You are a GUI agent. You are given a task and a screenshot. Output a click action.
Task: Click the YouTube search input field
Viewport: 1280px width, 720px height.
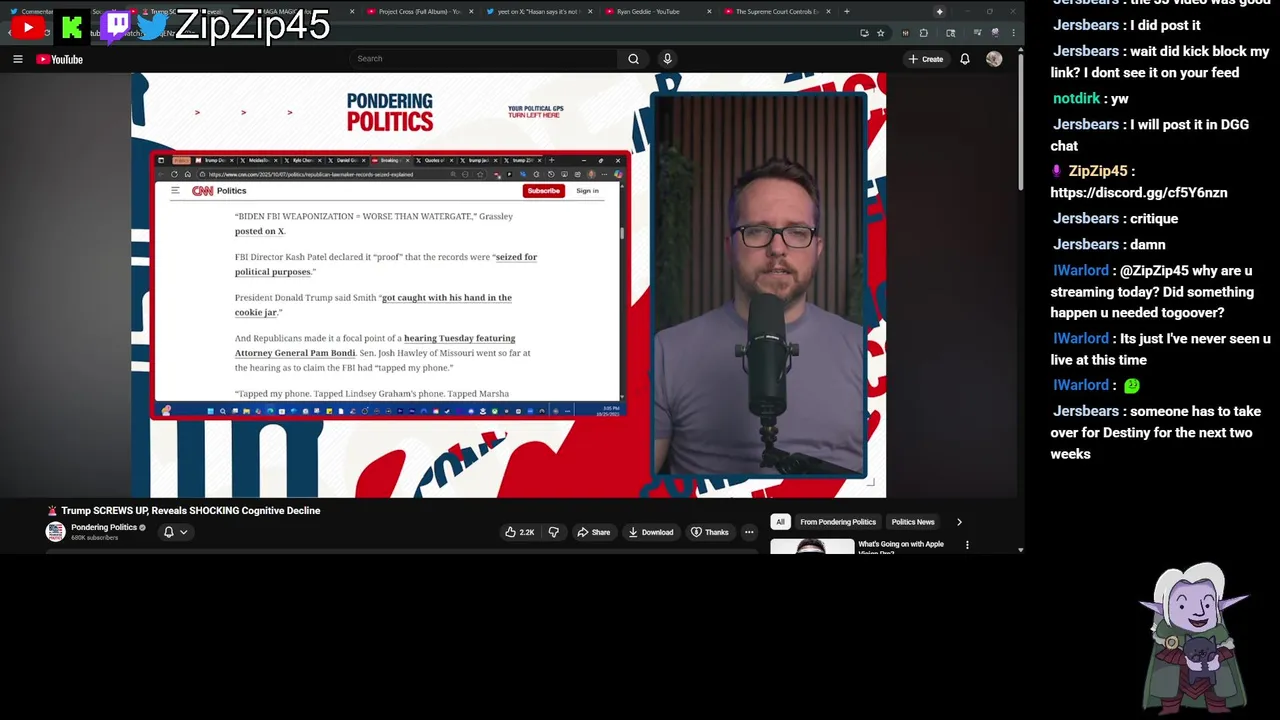[484, 59]
